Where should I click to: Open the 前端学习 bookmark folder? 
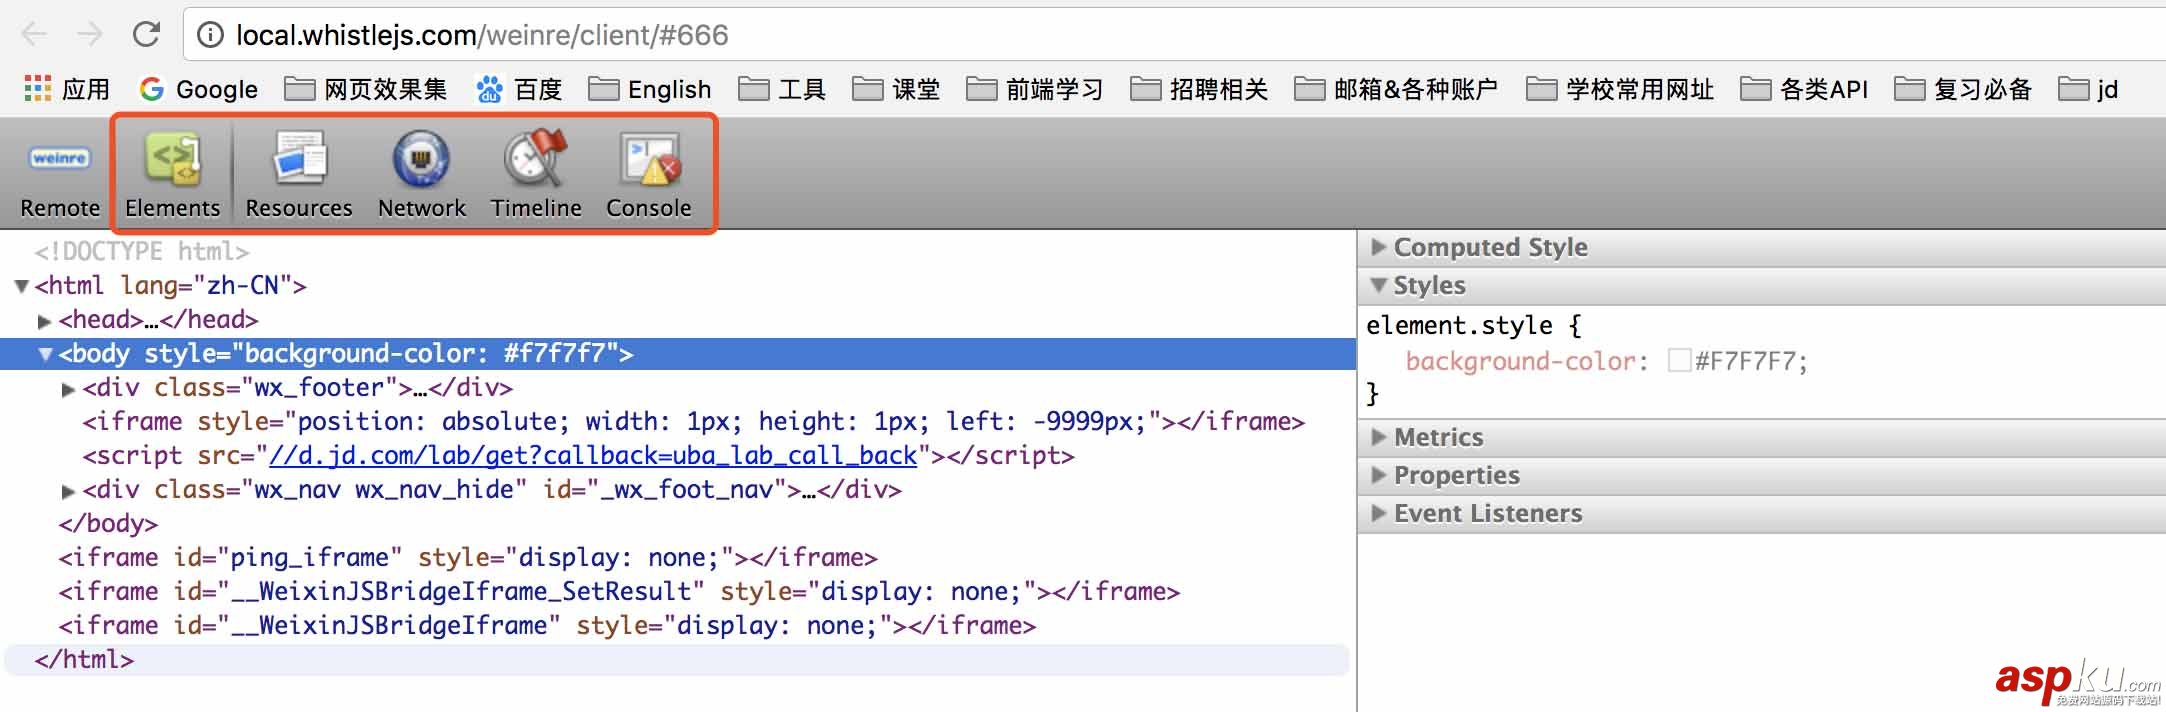tap(1035, 89)
